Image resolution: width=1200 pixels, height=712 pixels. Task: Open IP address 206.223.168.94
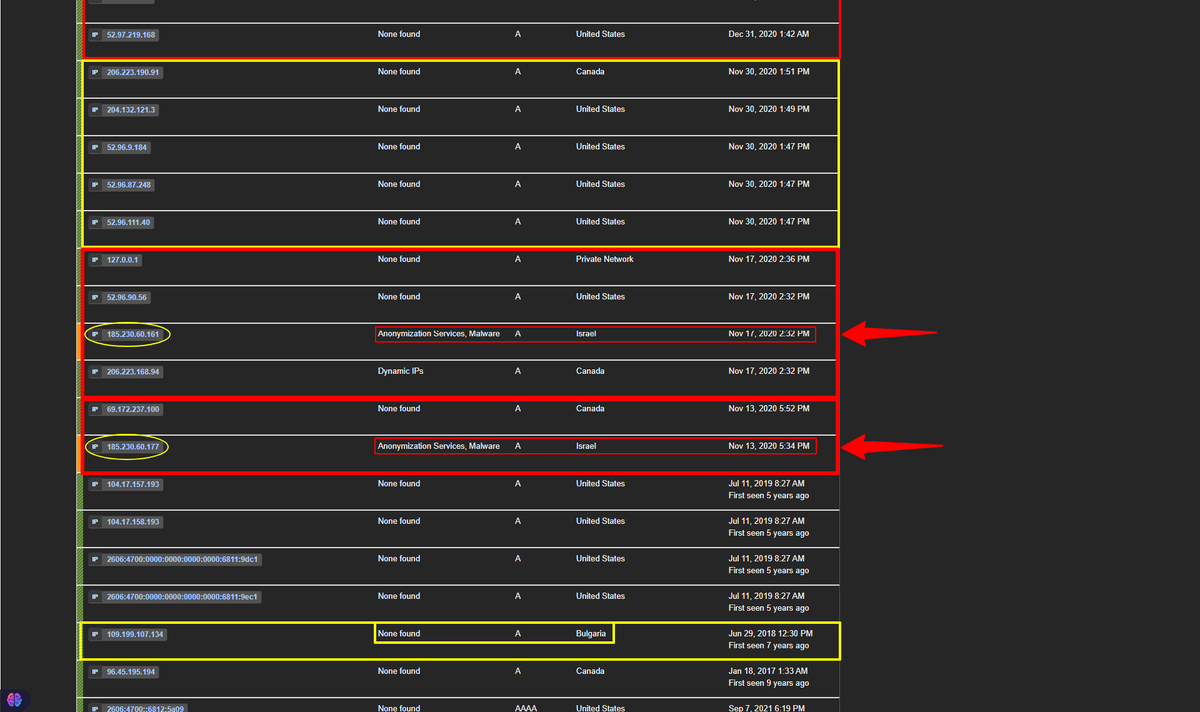(132, 372)
